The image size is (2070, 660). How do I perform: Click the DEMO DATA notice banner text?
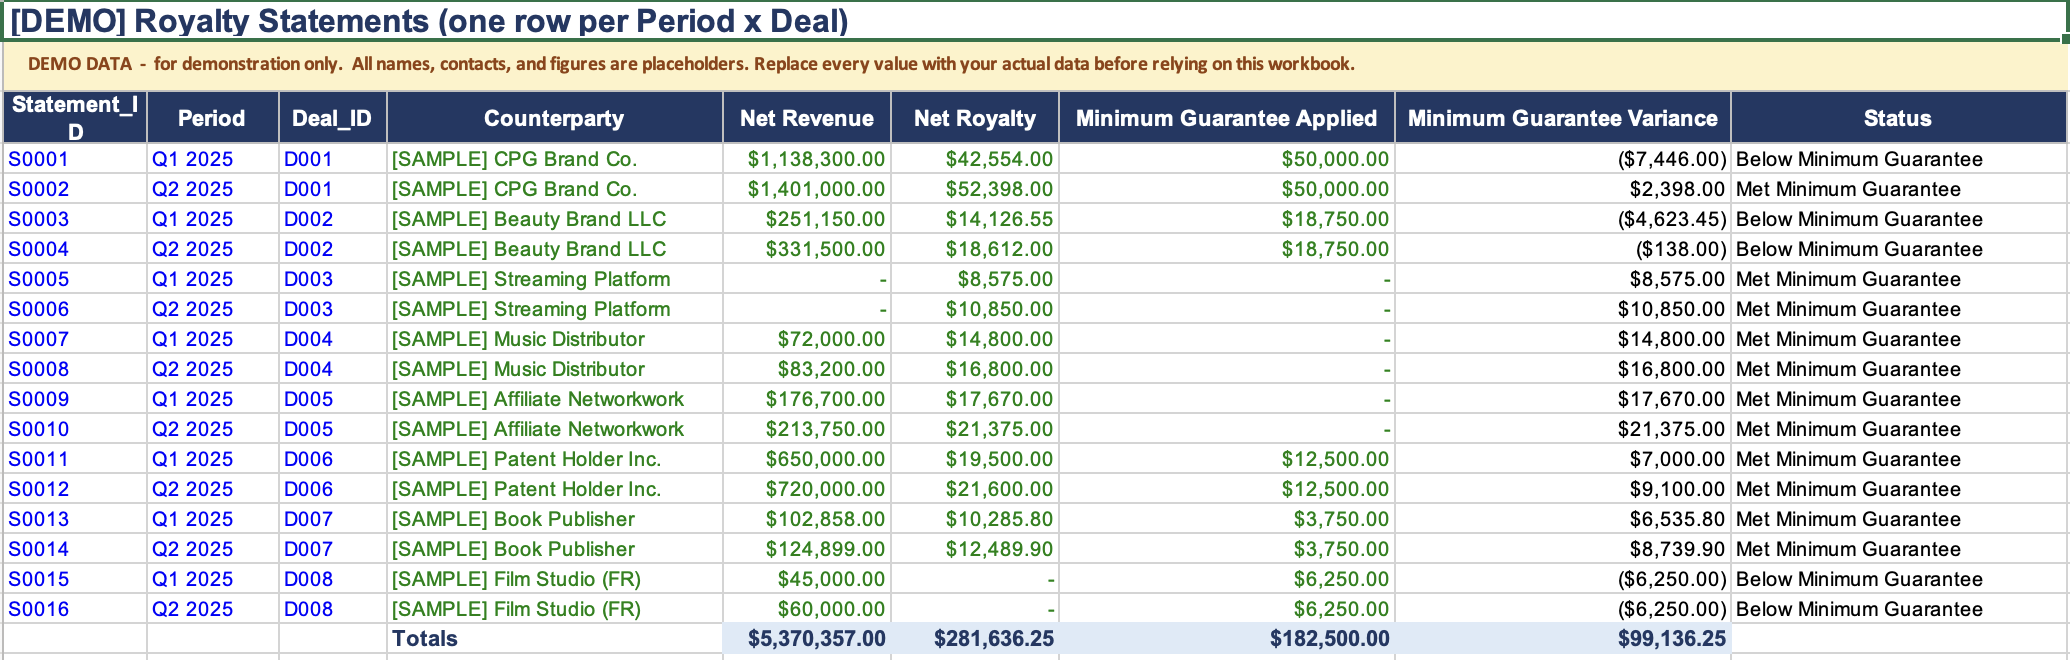pos(691,64)
